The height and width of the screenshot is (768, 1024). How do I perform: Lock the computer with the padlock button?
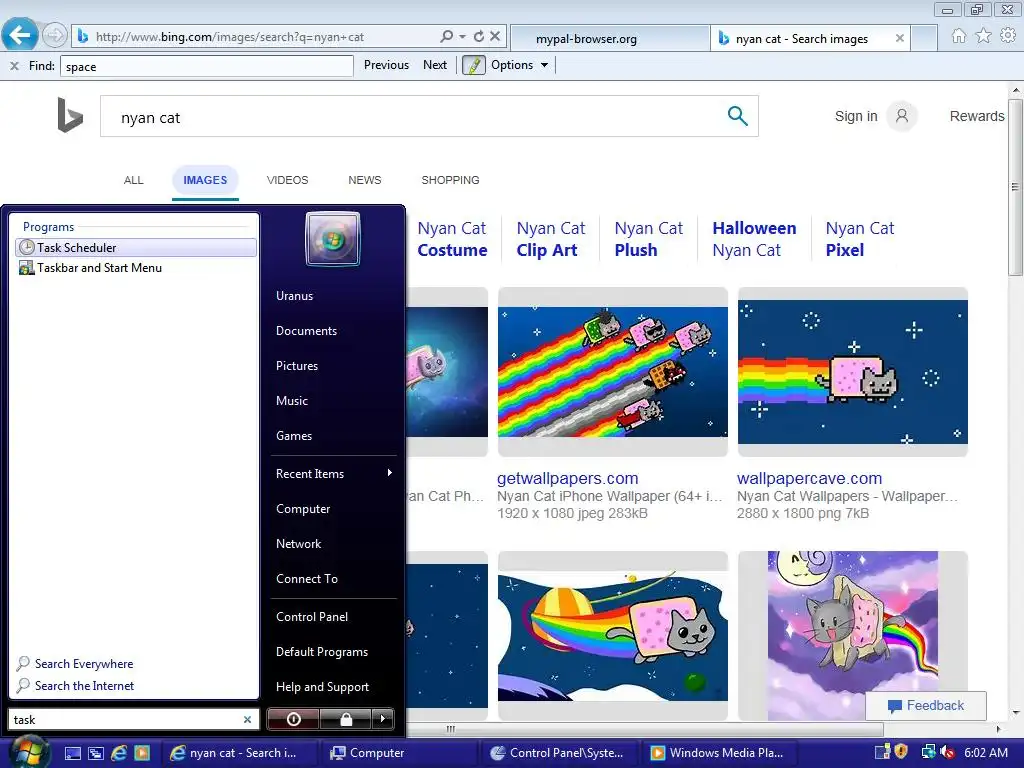point(346,719)
